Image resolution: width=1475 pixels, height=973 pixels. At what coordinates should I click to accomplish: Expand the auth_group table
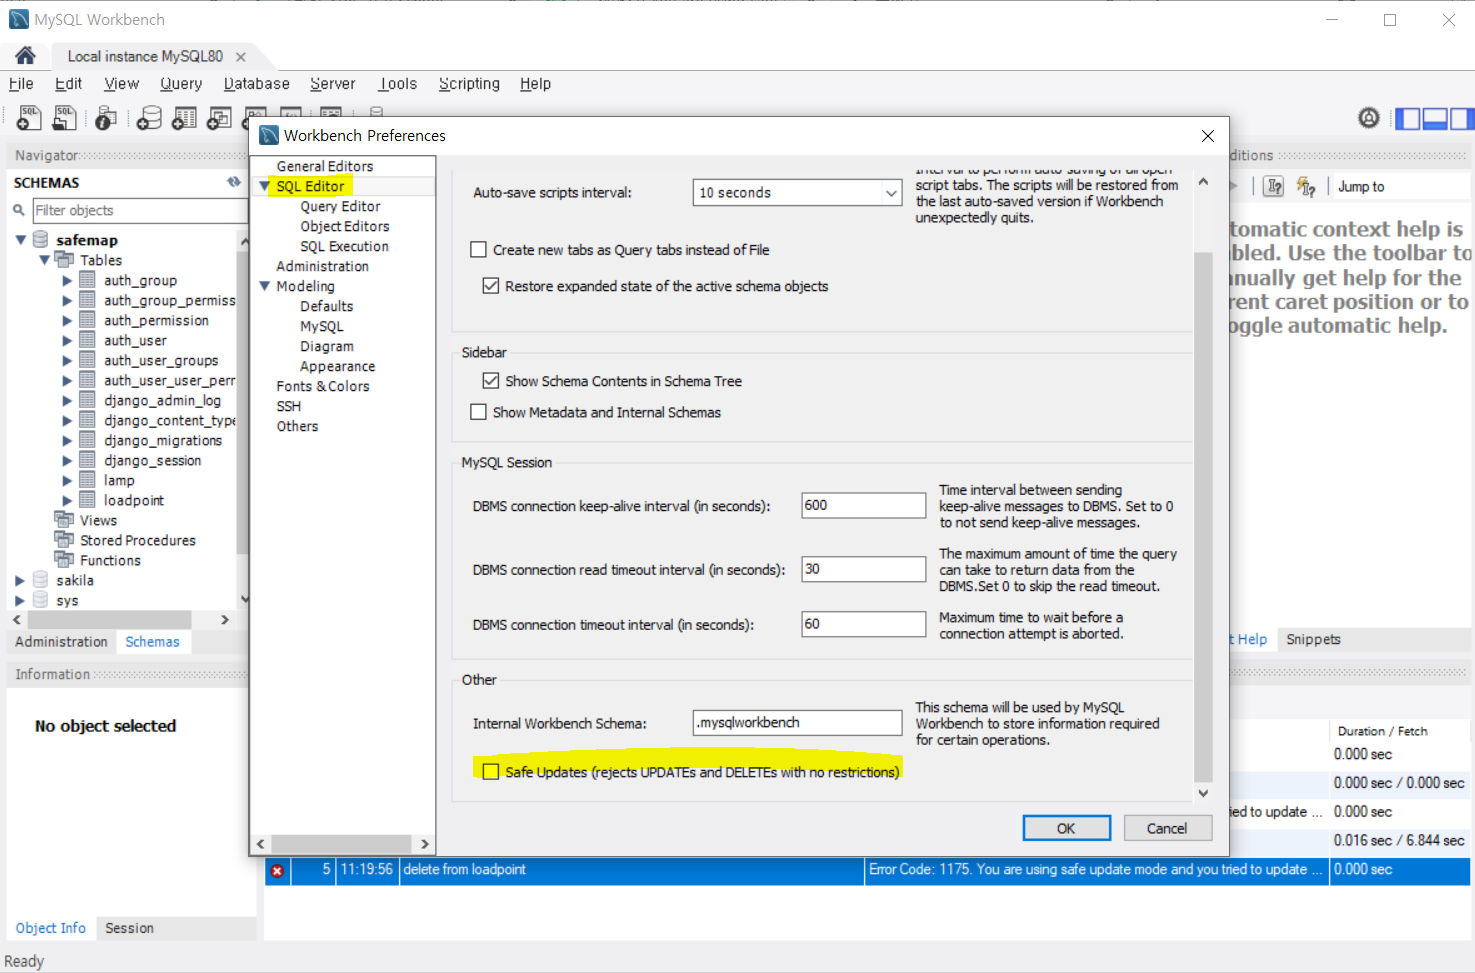(x=67, y=281)
